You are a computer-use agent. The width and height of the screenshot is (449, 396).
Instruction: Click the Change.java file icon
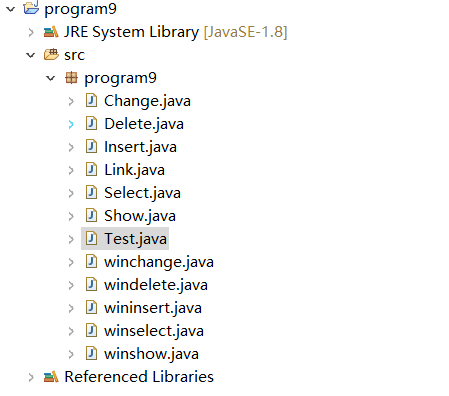pos(91,100)
